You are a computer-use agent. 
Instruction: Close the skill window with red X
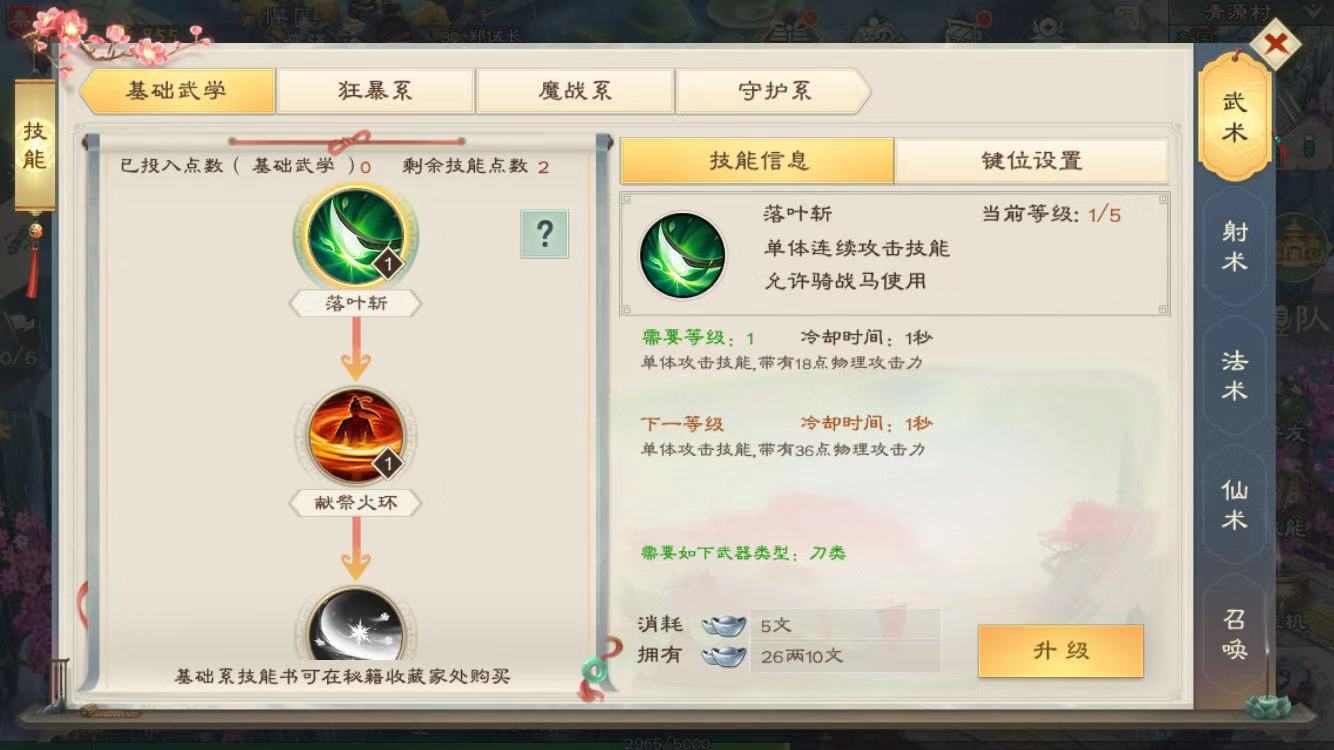tap(1276, 43)
